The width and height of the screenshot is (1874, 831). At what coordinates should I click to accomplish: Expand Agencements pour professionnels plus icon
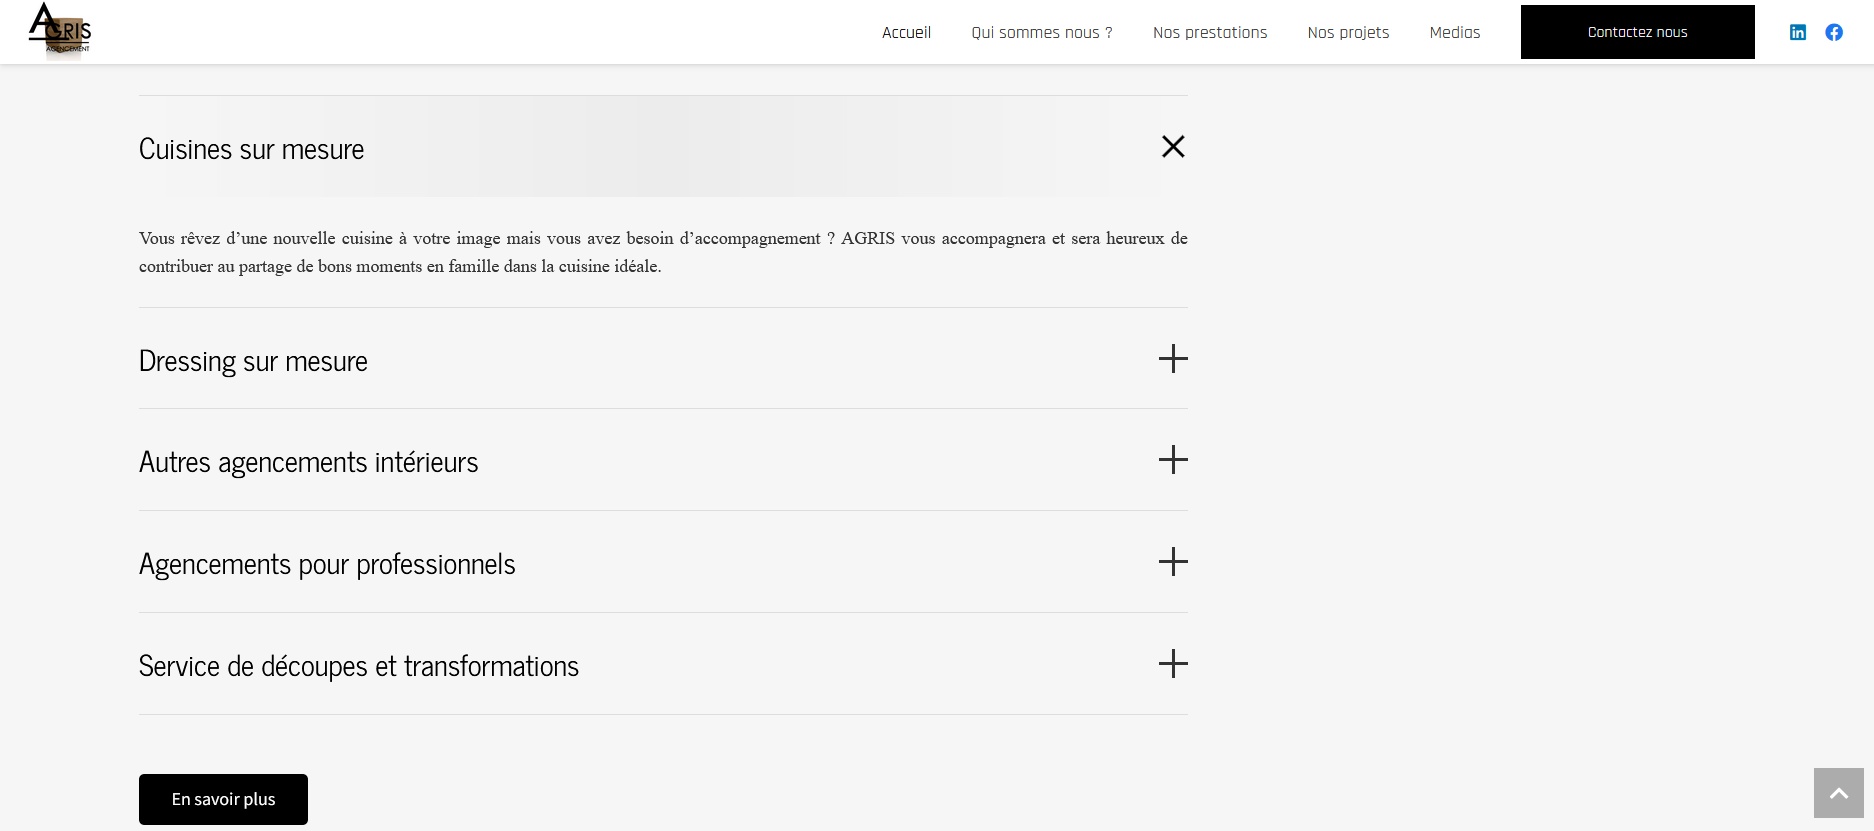pos(1173,562)
